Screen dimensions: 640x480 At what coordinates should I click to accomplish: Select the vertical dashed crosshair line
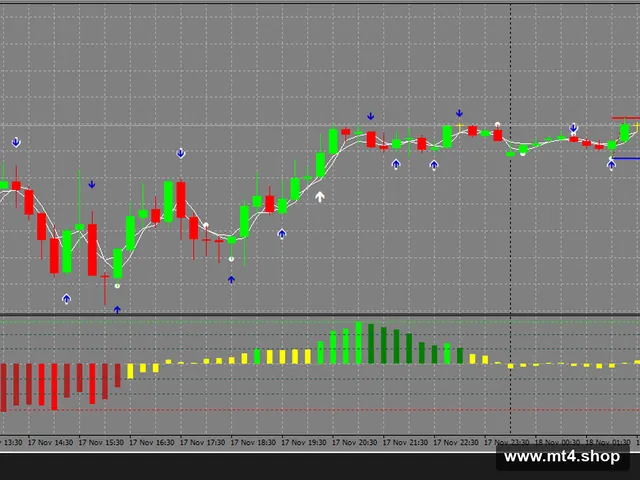[x=511, y=218]
